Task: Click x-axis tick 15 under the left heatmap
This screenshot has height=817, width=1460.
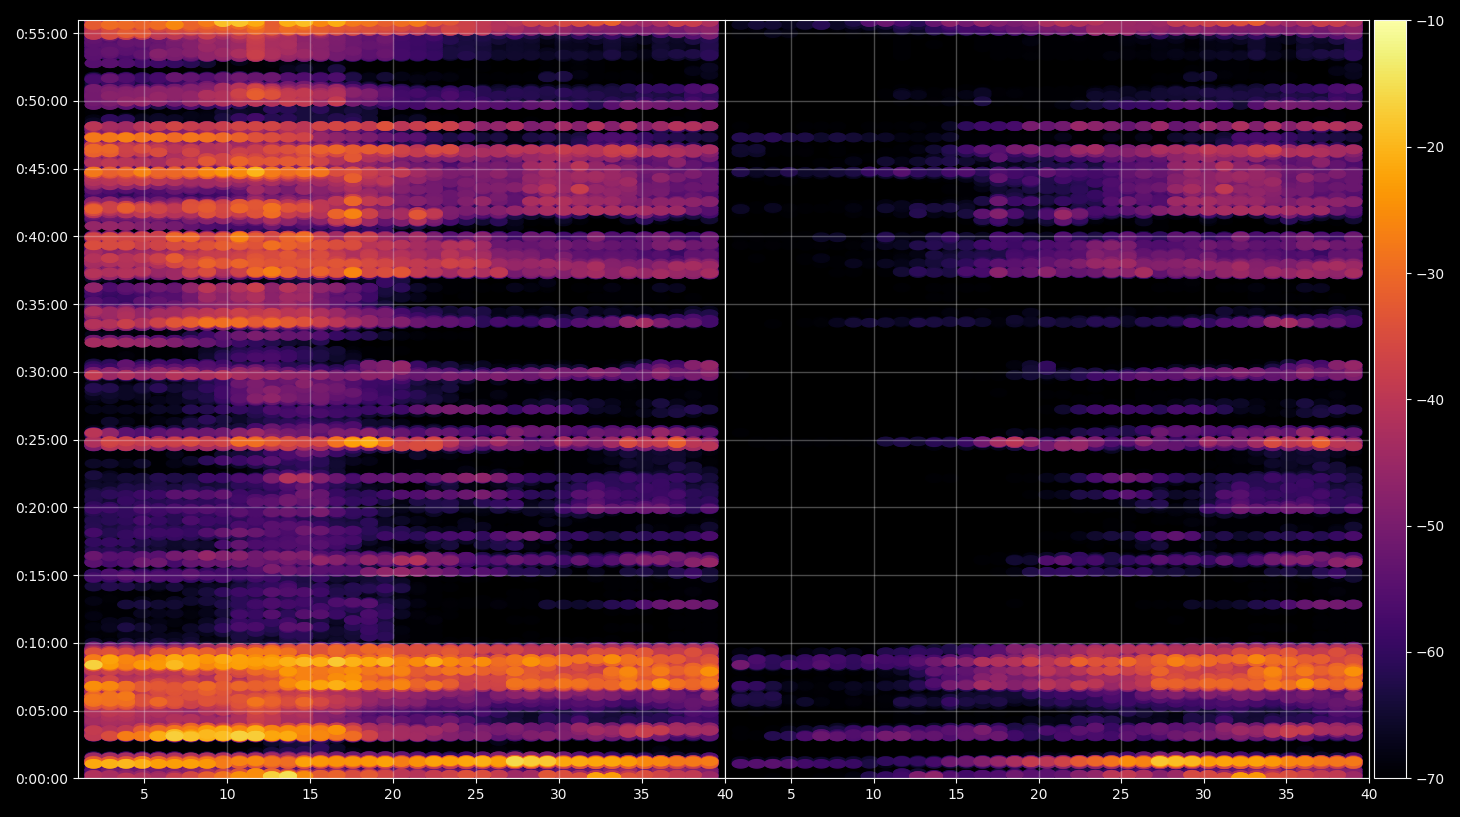Action: click(x=310, y=795)
